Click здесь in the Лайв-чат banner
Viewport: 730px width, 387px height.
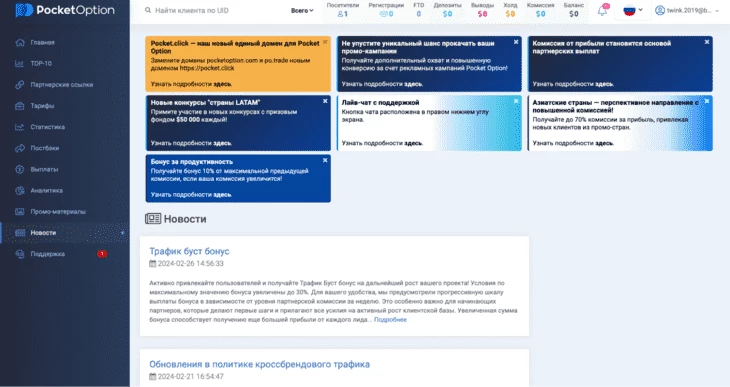413,143
